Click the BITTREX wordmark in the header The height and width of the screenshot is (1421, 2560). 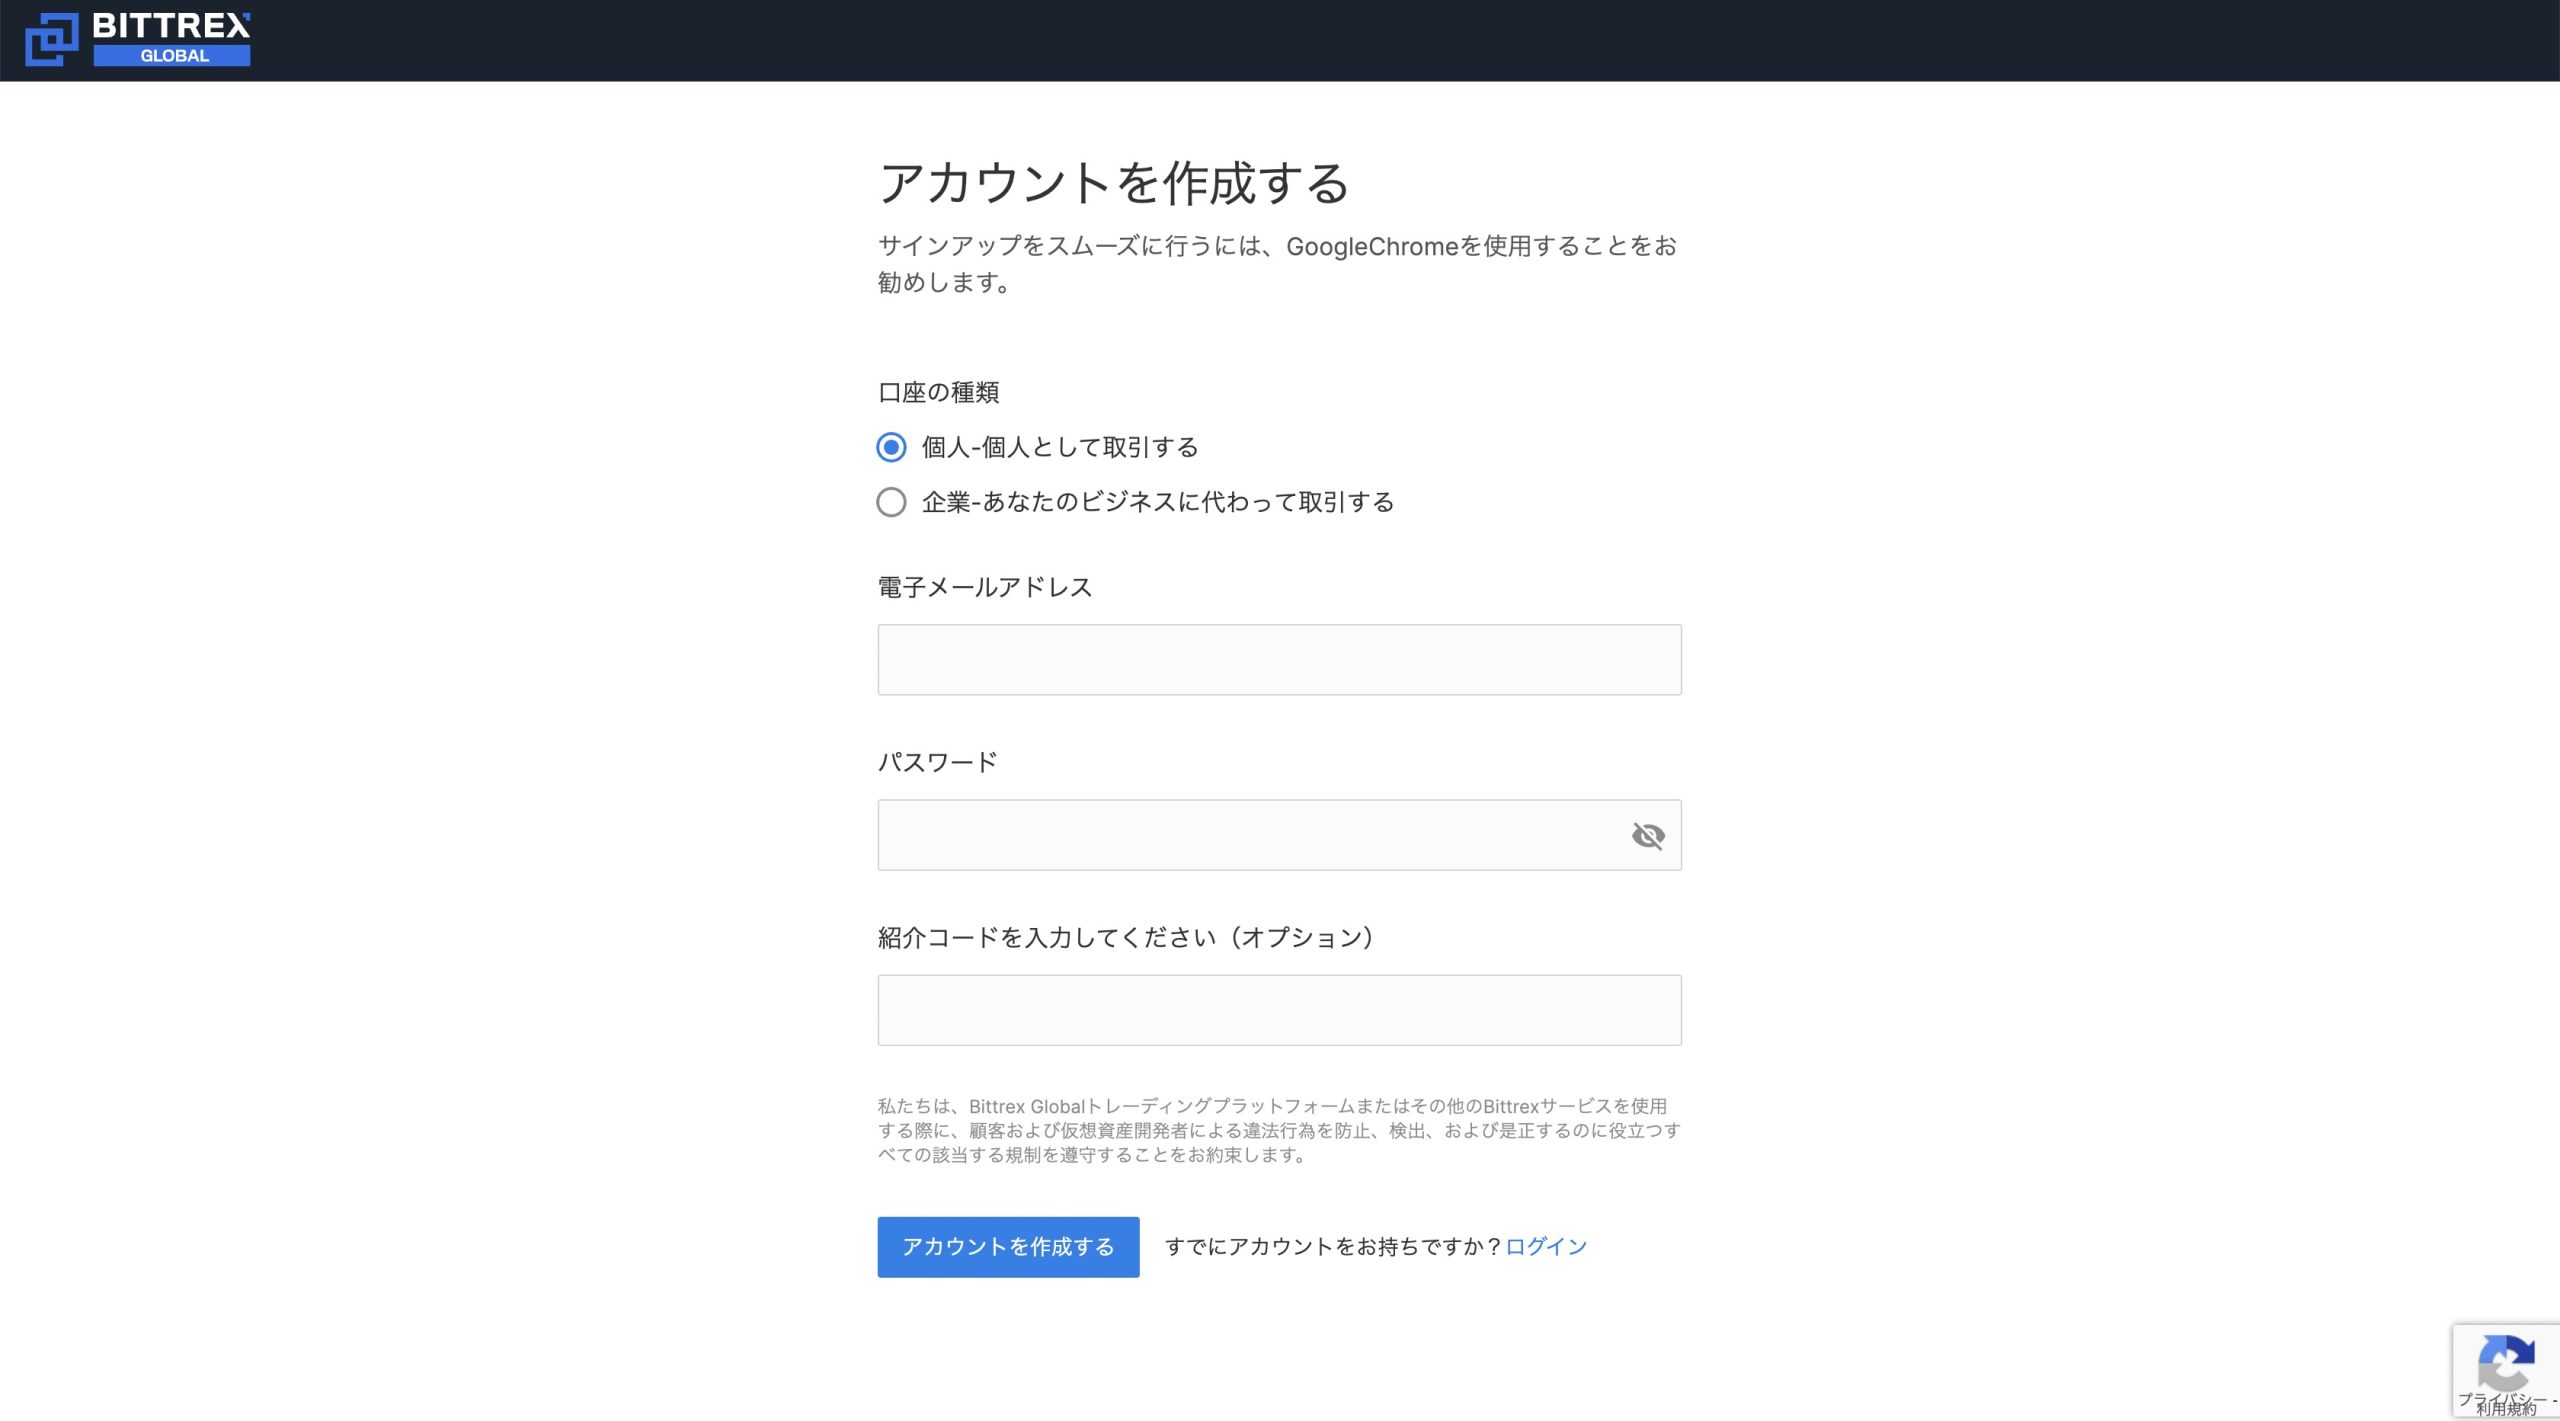(x=172, y=25)
